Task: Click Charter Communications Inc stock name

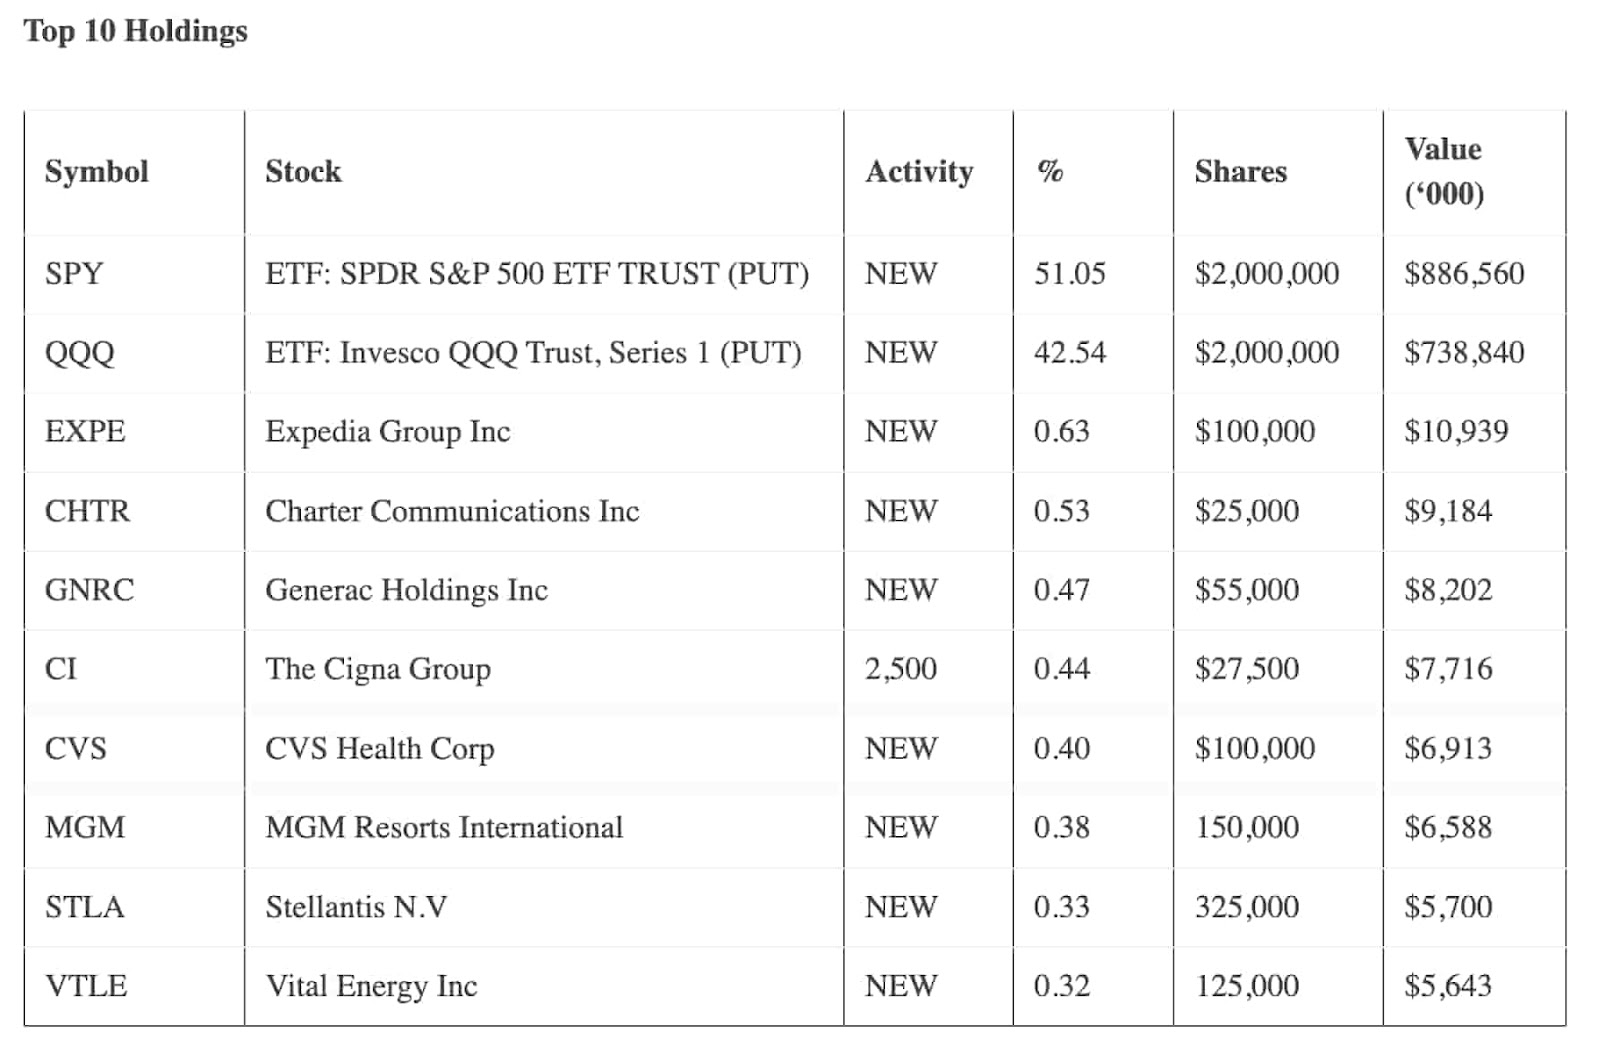Action: click(452, 511)
